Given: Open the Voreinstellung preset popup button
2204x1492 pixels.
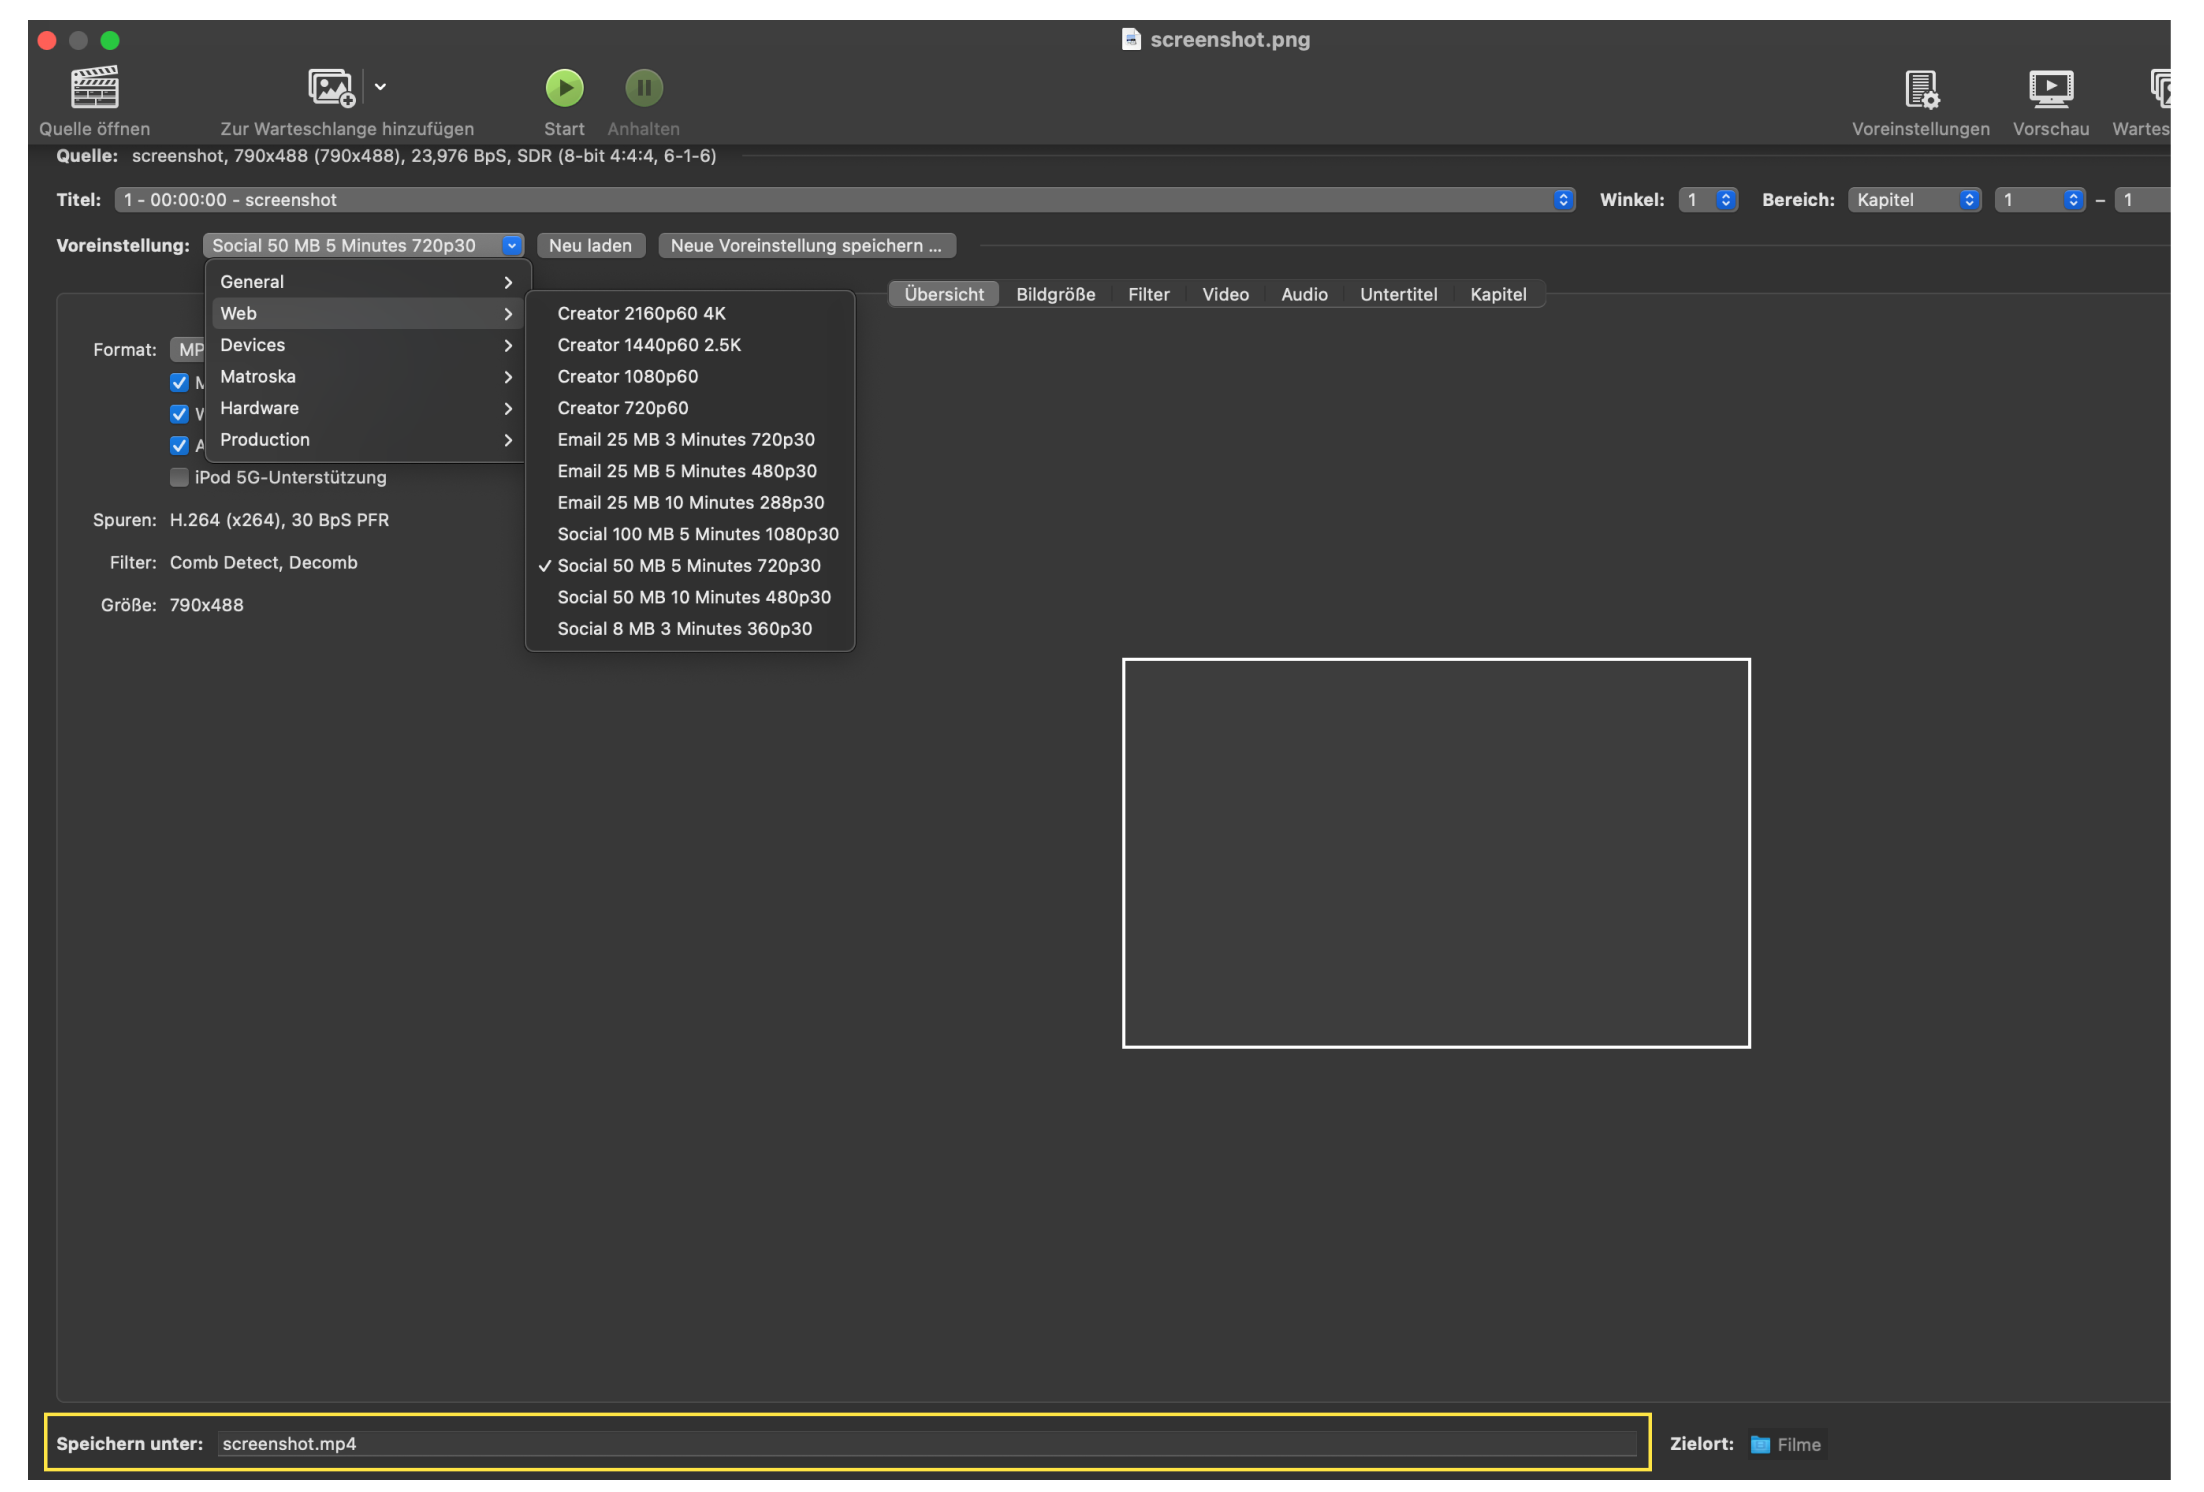Looking at the screenshot, I should 364,246.
